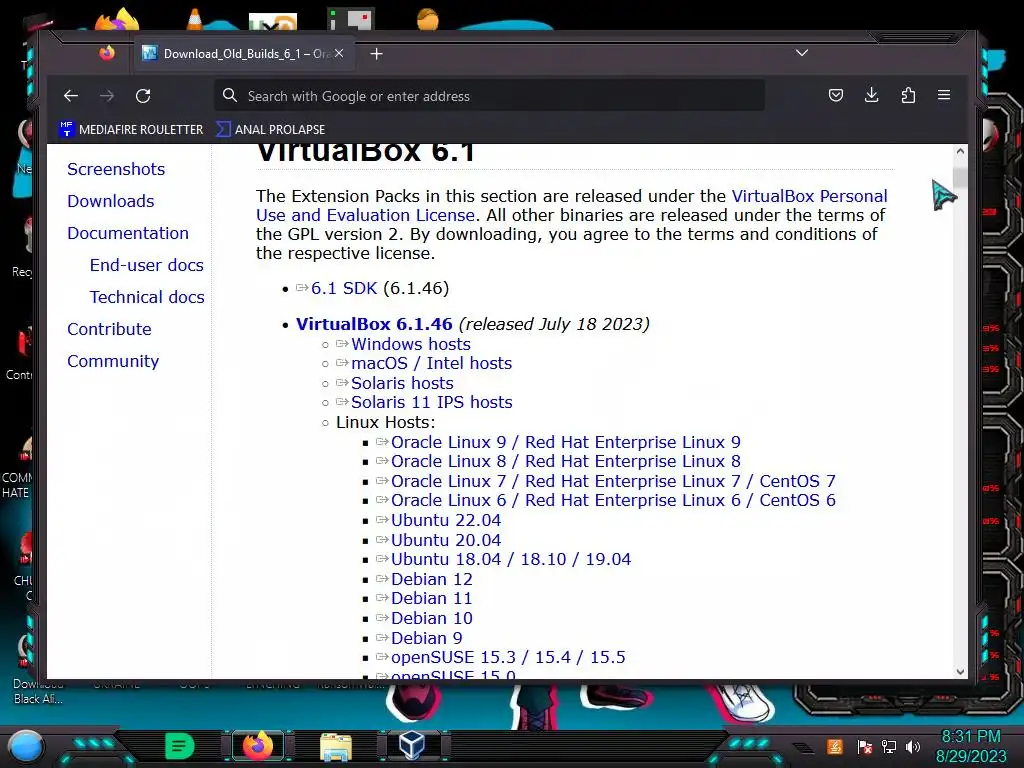Open the Community sidebar link
This screenshot has width=1024, height=768.
coord(113,361)
